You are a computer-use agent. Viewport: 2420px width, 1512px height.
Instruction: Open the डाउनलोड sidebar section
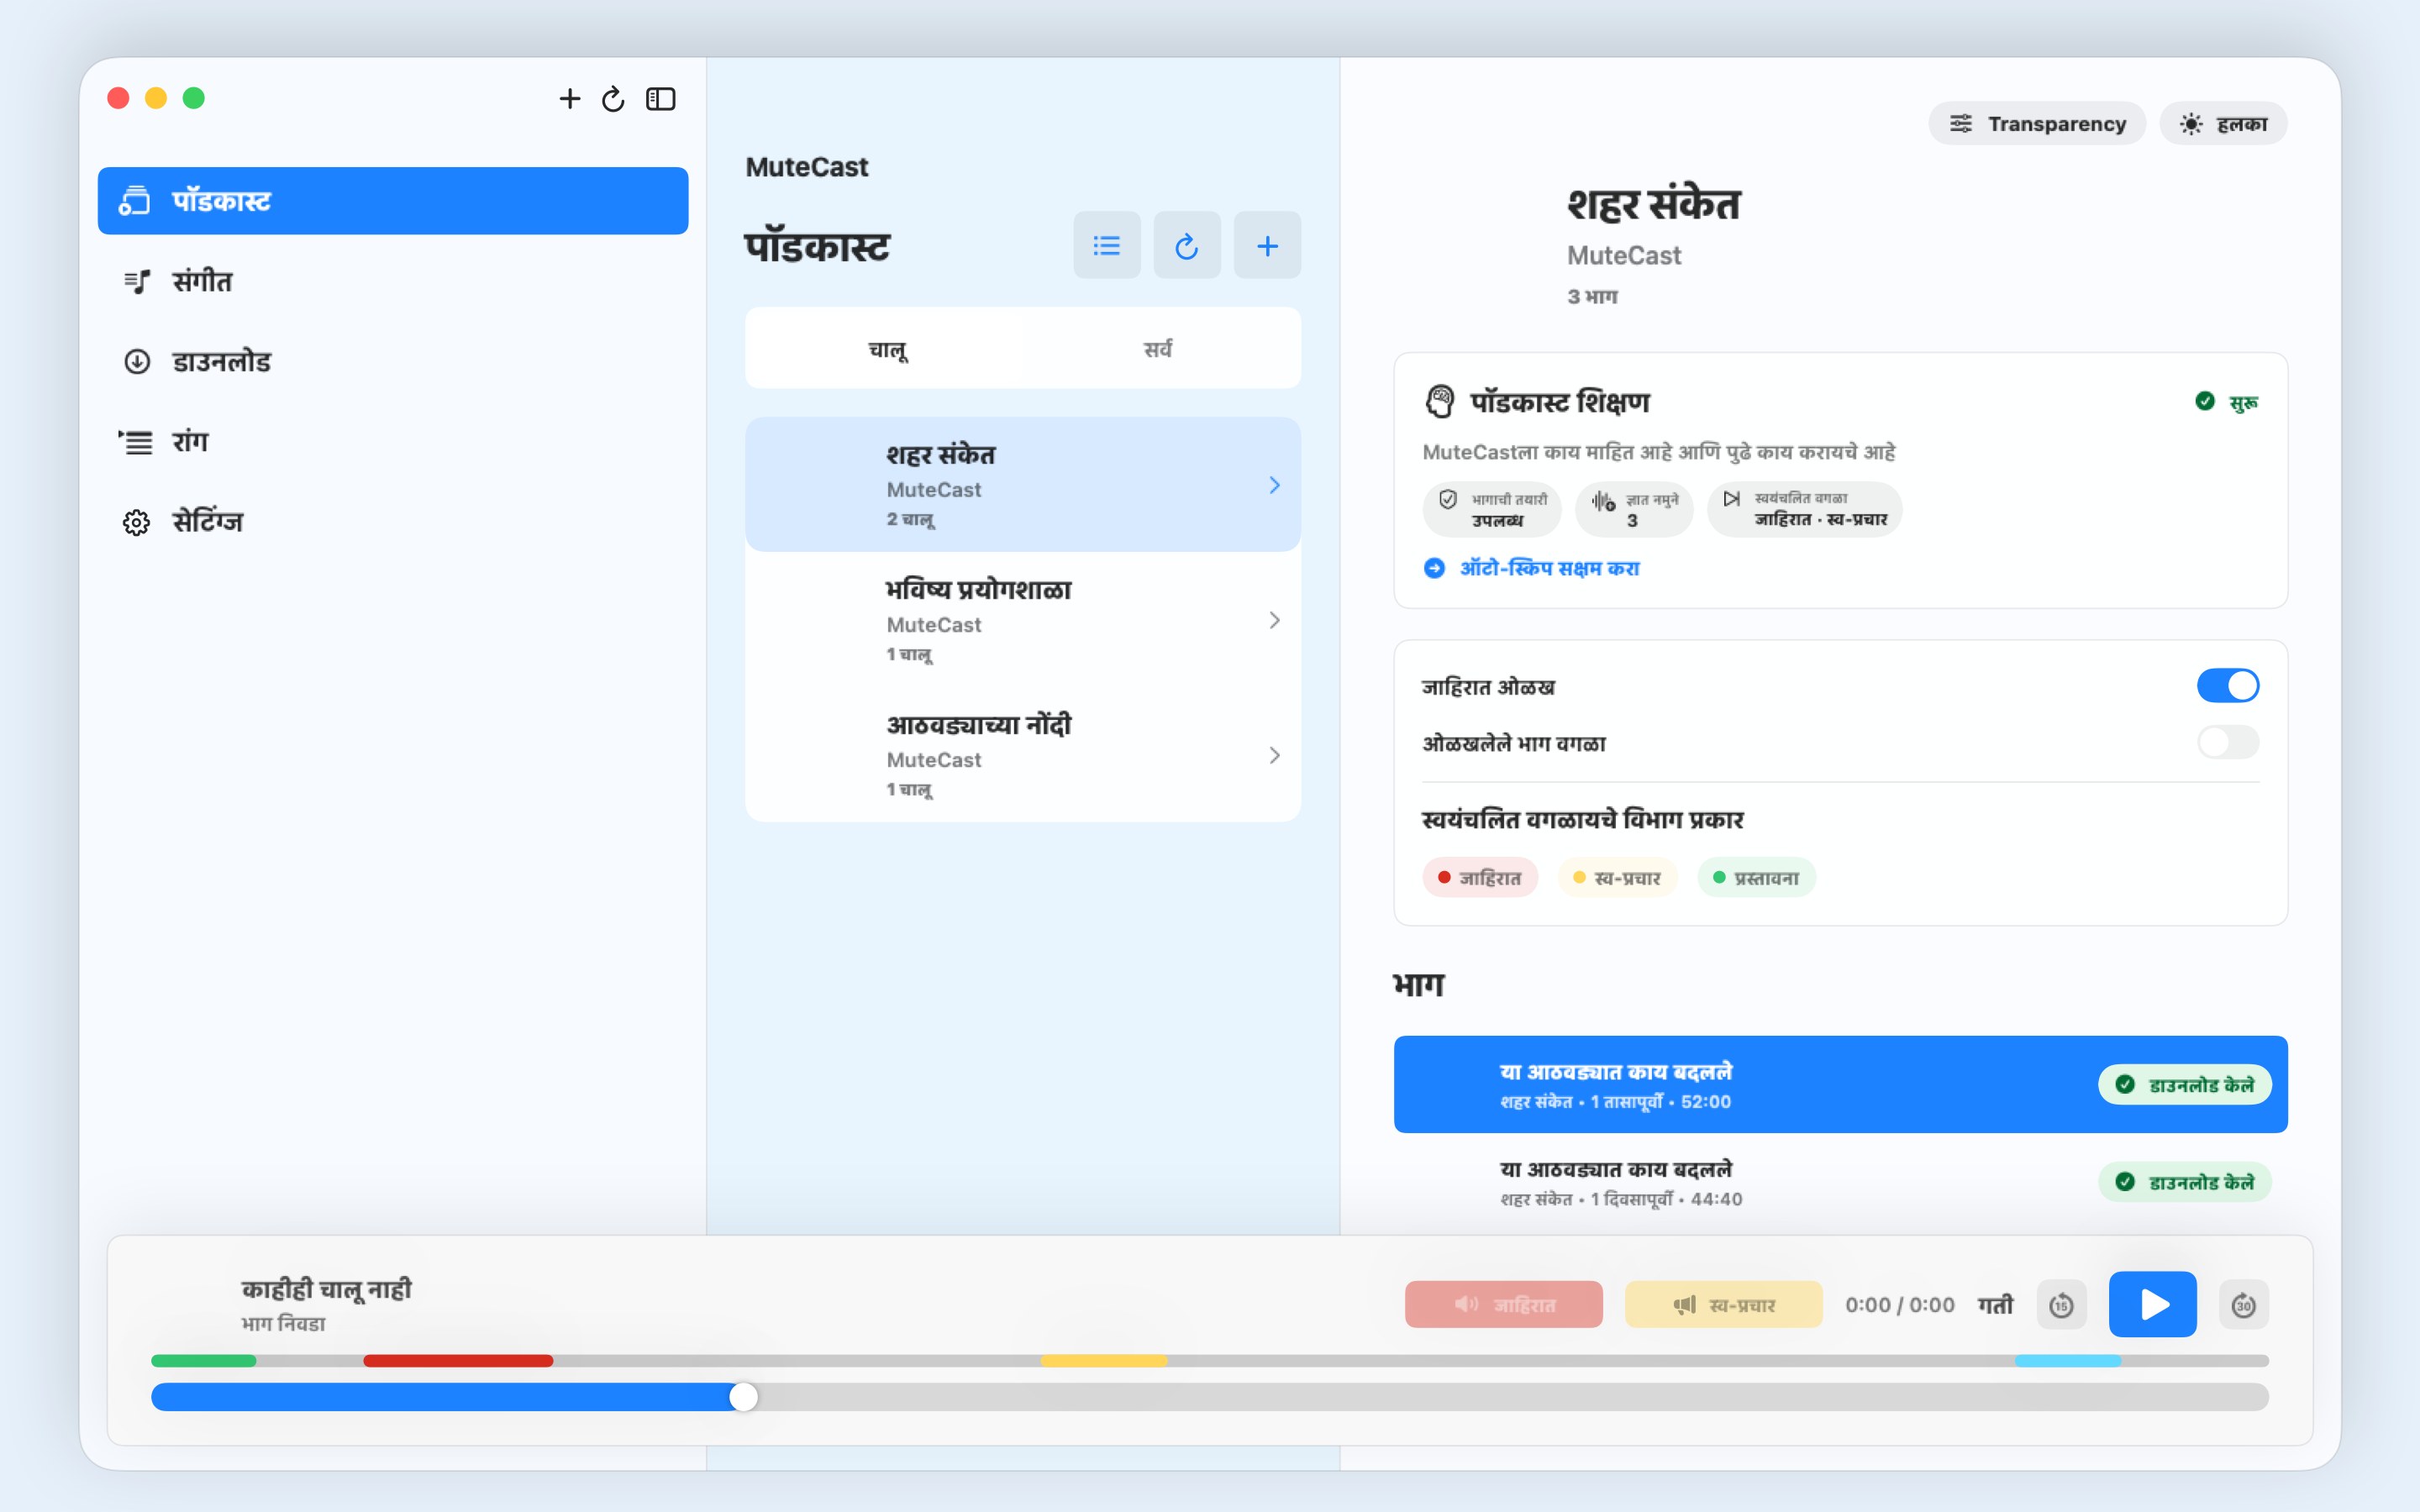coord(393,361)
